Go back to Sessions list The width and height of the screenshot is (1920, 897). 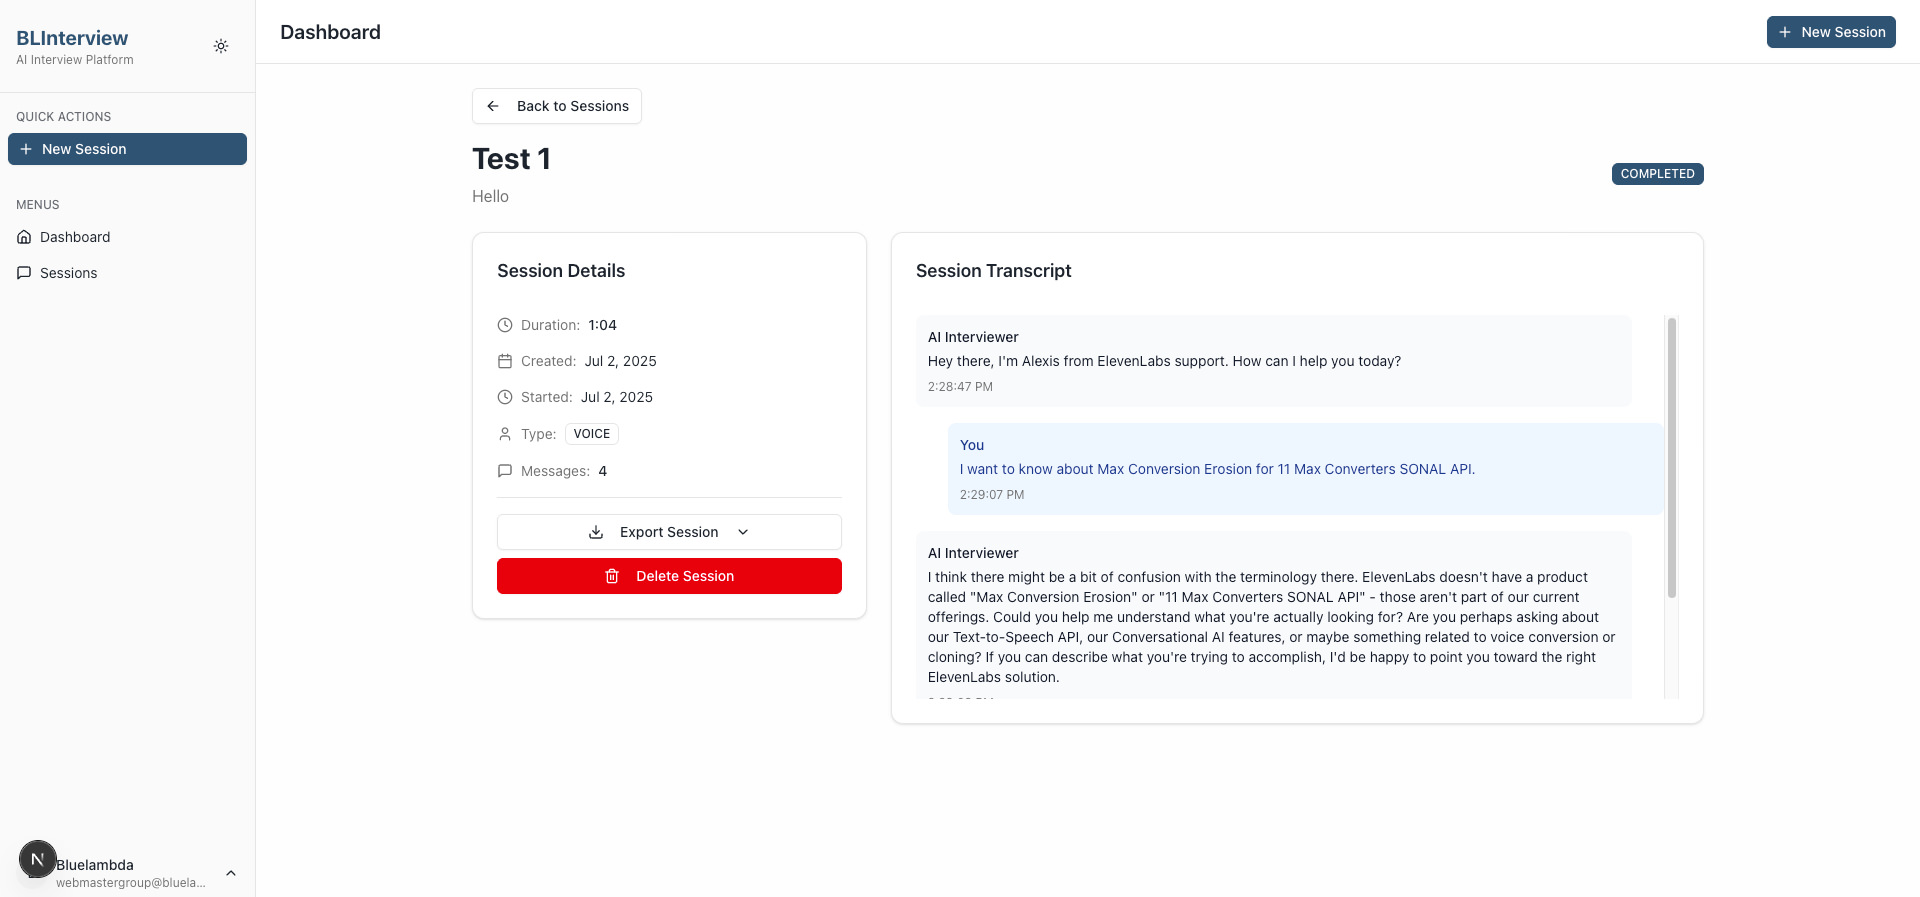572,106
